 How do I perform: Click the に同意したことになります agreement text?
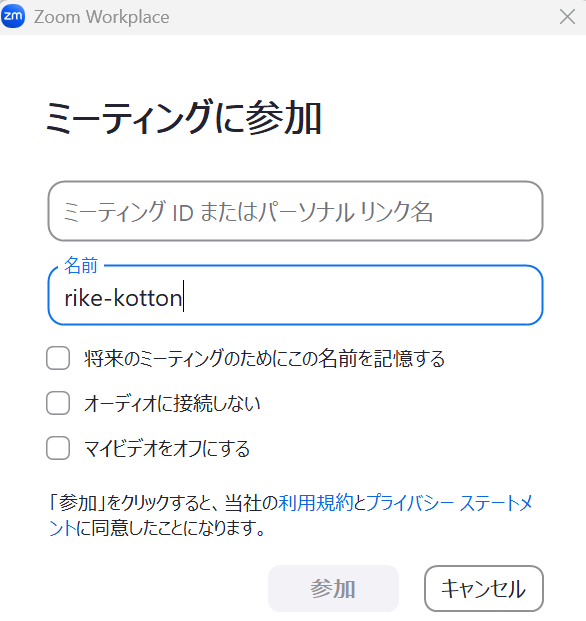point(170,528)
